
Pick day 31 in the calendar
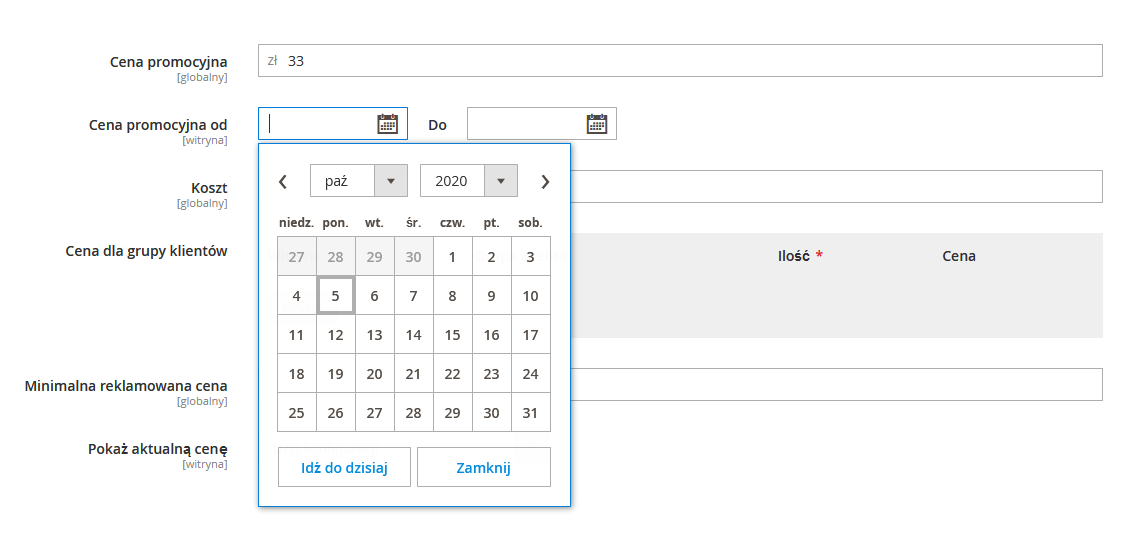click(531, 412)
